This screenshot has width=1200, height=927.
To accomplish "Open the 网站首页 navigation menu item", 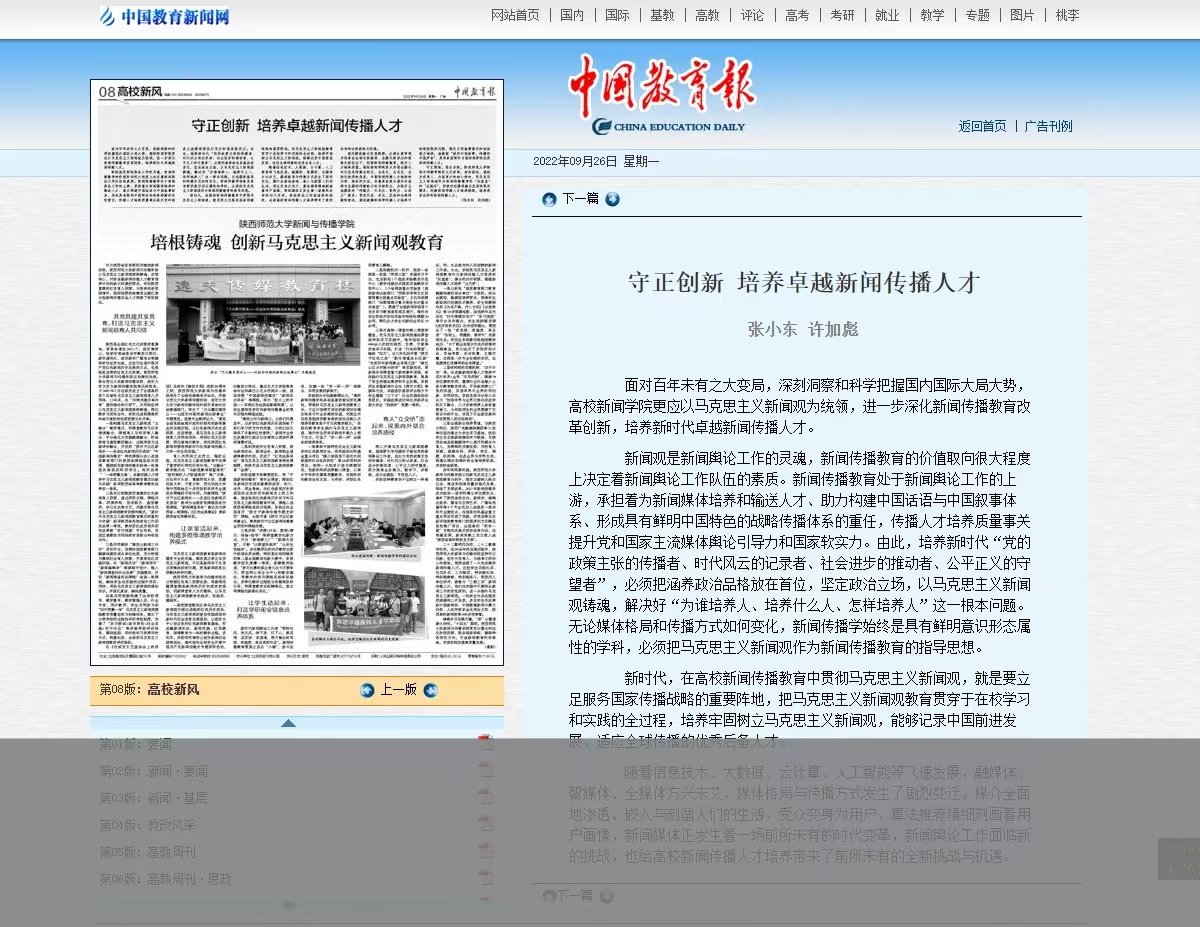I will [515, 15].
